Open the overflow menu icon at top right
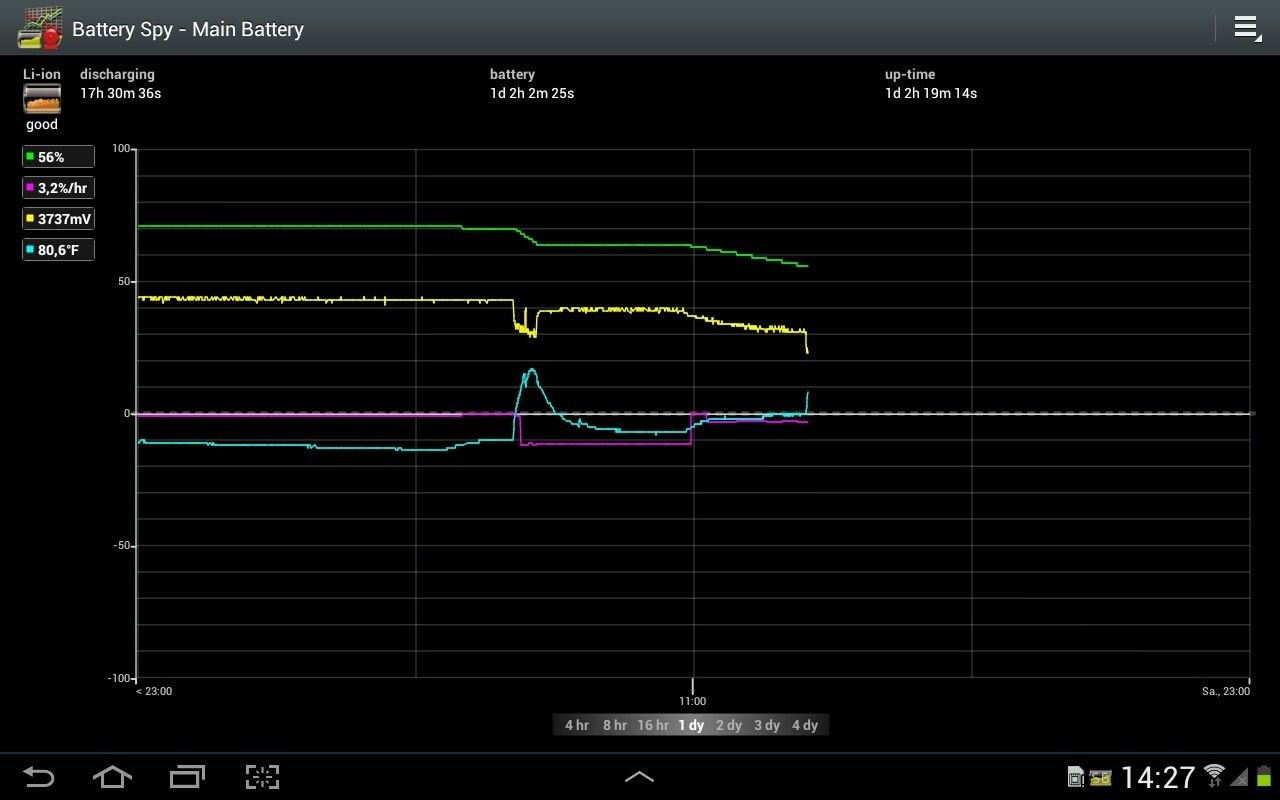 tap(1247, 28)
